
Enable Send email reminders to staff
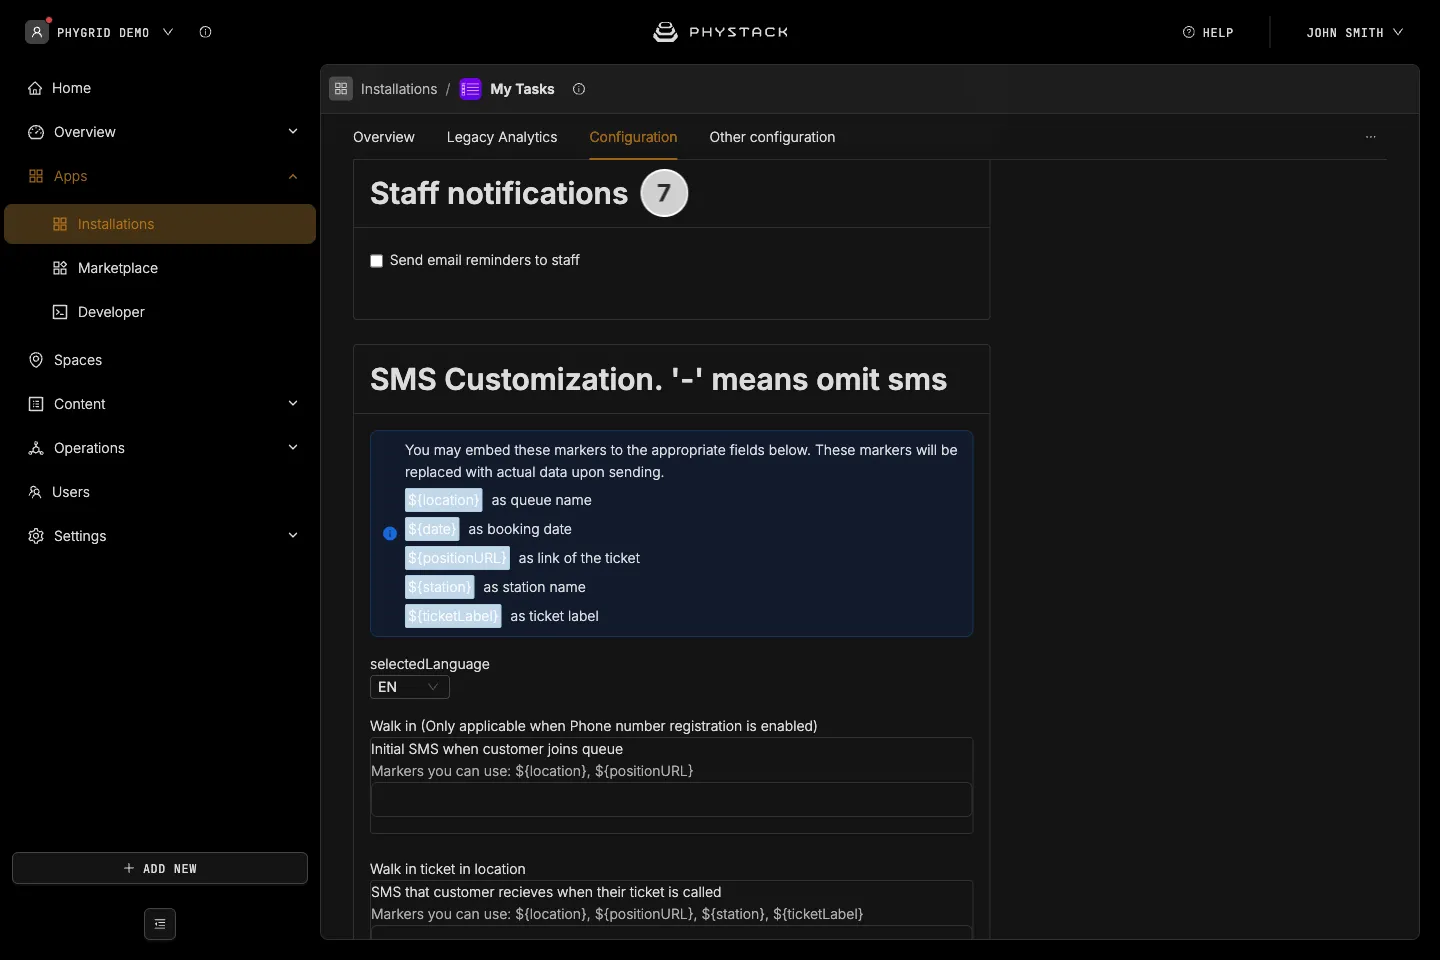click(377, 261)
